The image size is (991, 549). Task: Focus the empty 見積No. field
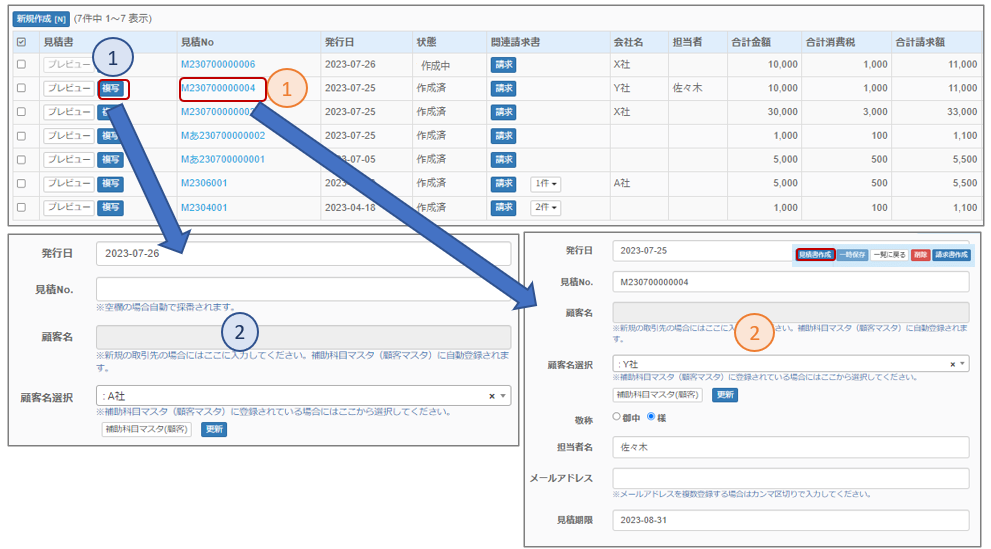pyautogui.click(x=303, y=289)
